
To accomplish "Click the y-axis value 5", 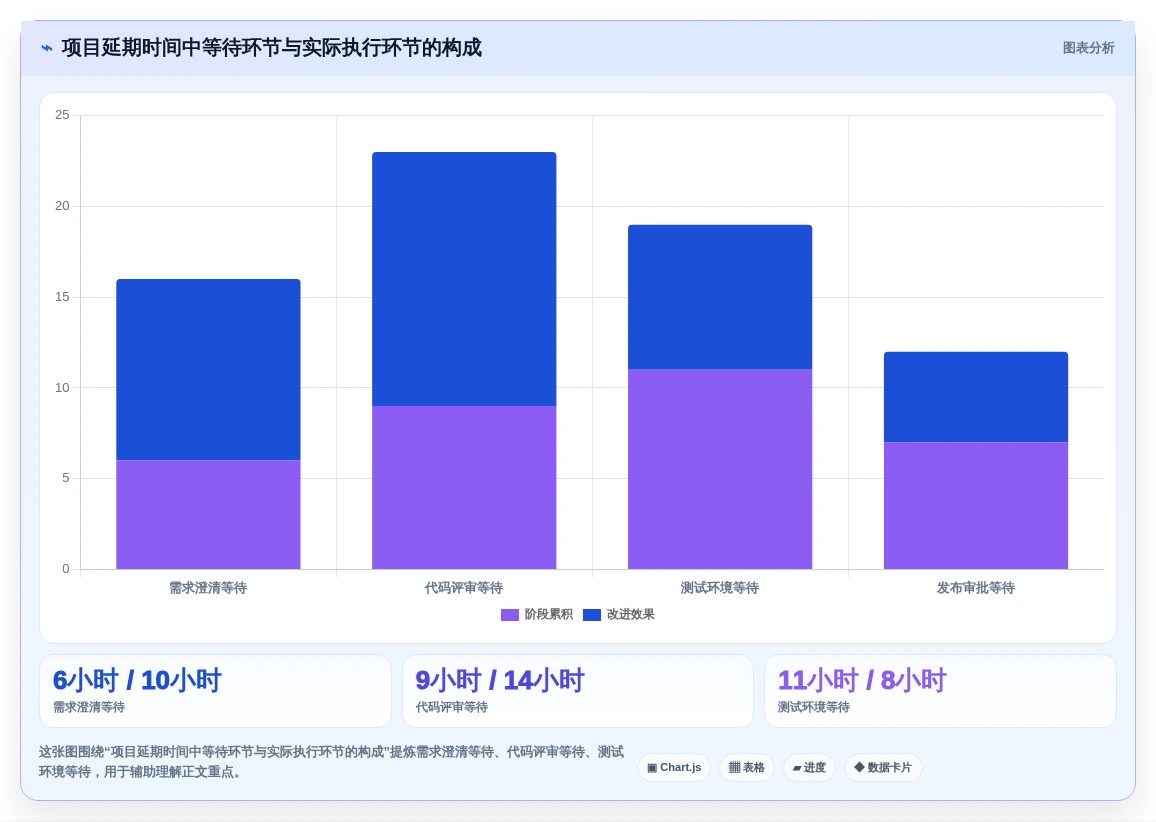I will pos(66,478).
